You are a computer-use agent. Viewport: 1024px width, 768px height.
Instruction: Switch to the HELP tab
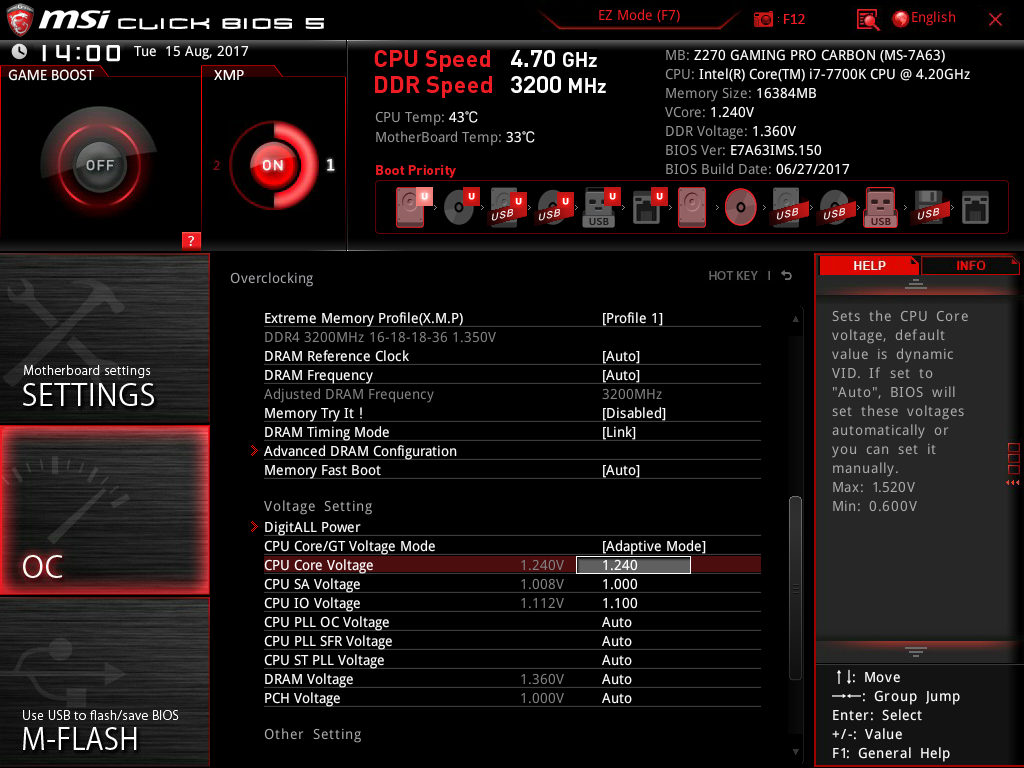(869, 265)
